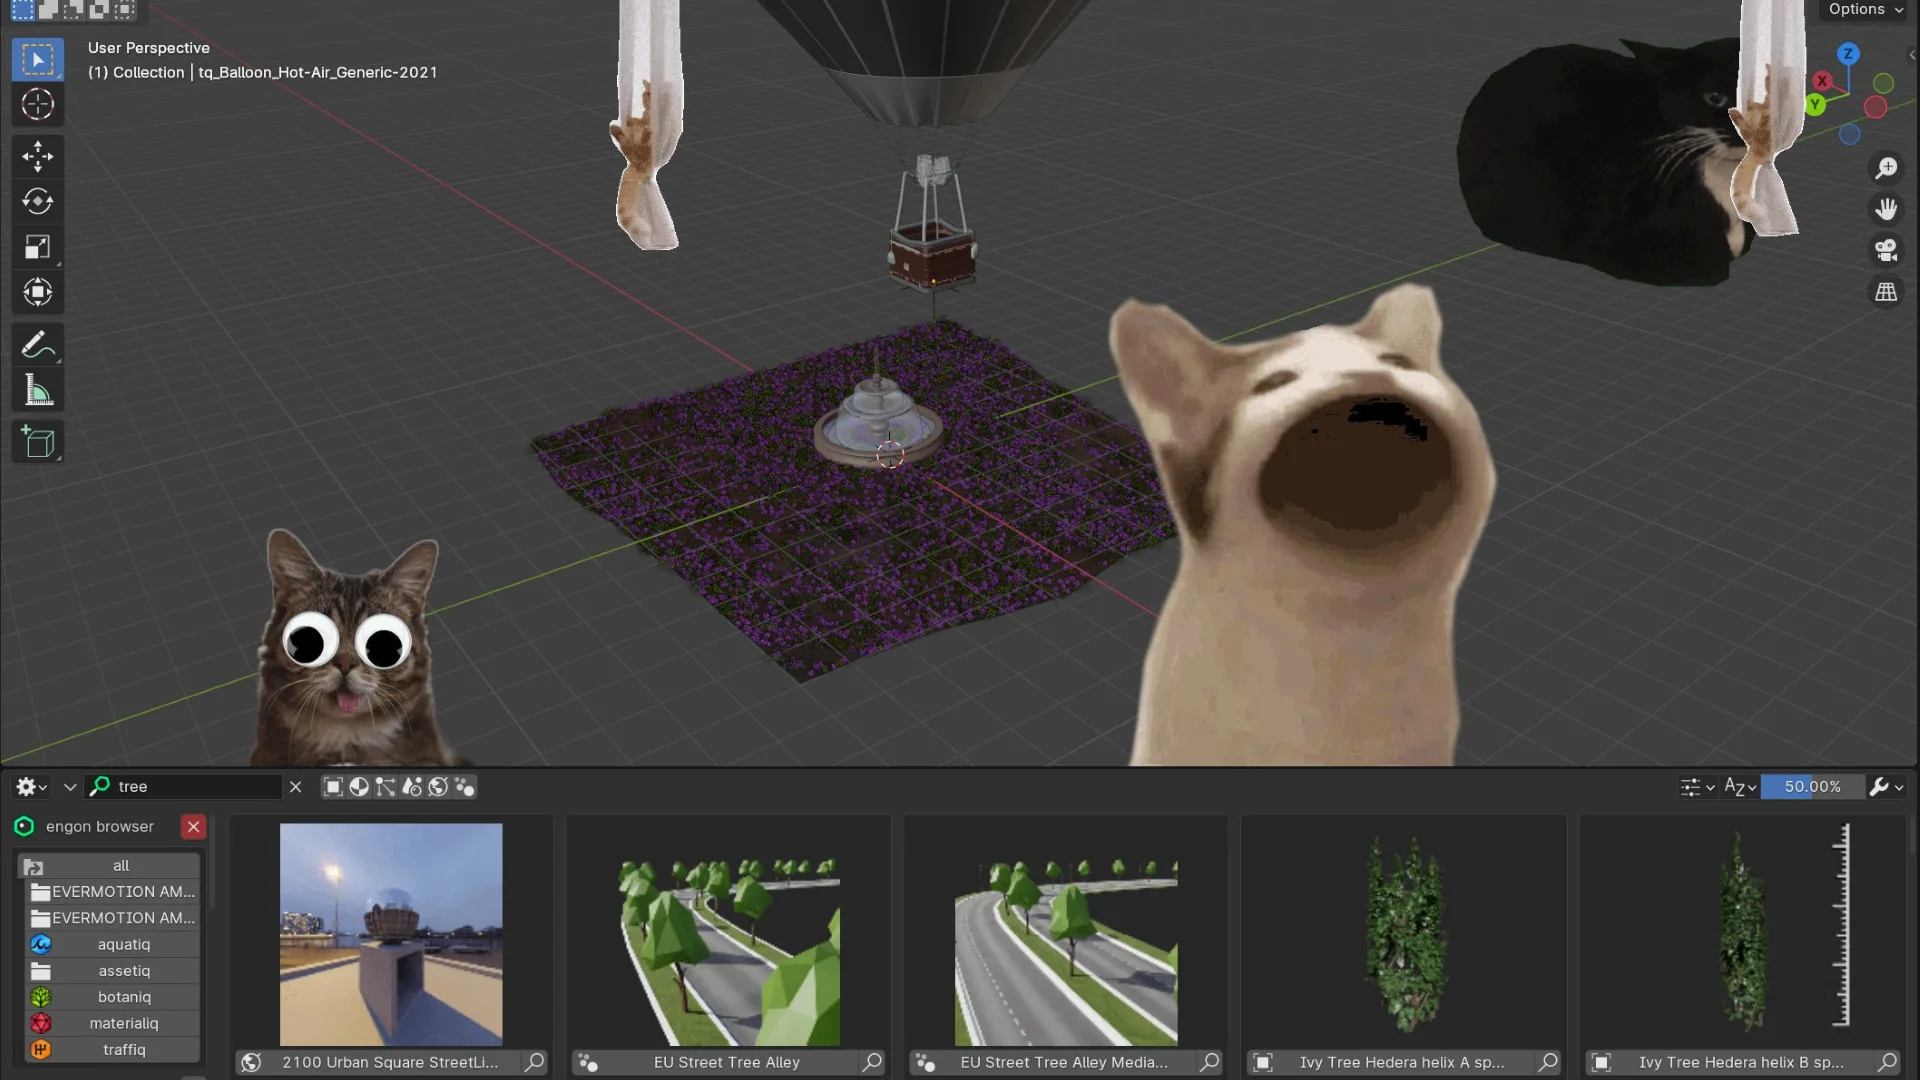Pick the Scale tool

38,247
